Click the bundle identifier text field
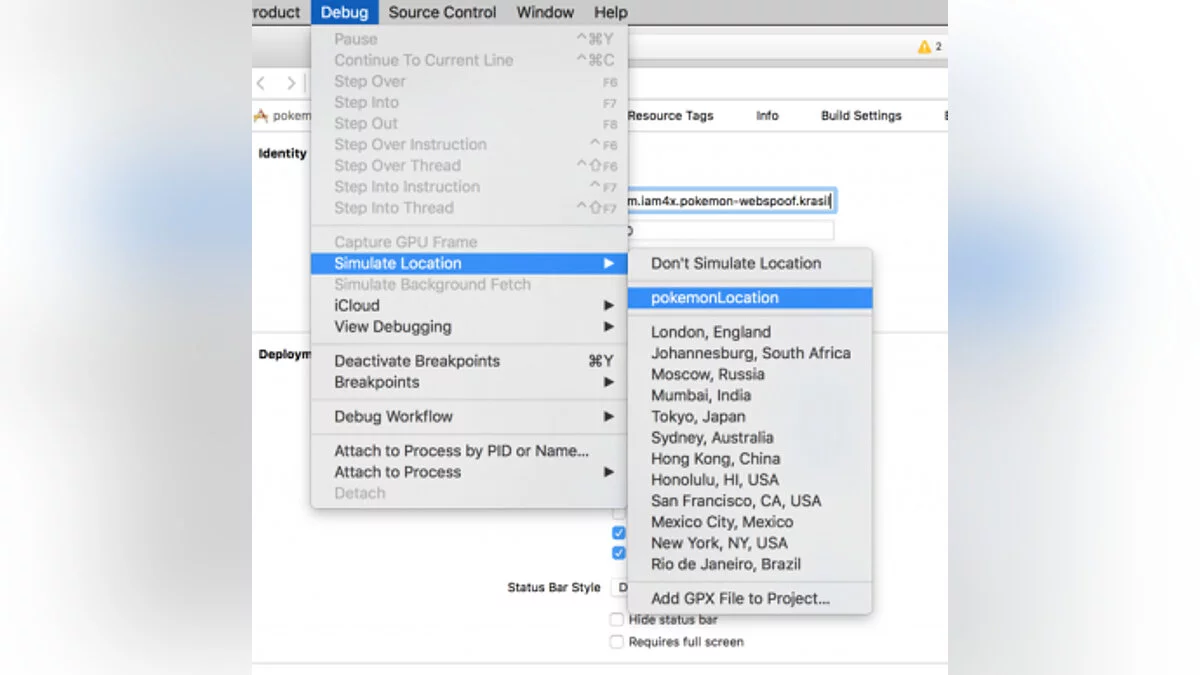Viewport: 1200px width, 675px height. point(731,202)
